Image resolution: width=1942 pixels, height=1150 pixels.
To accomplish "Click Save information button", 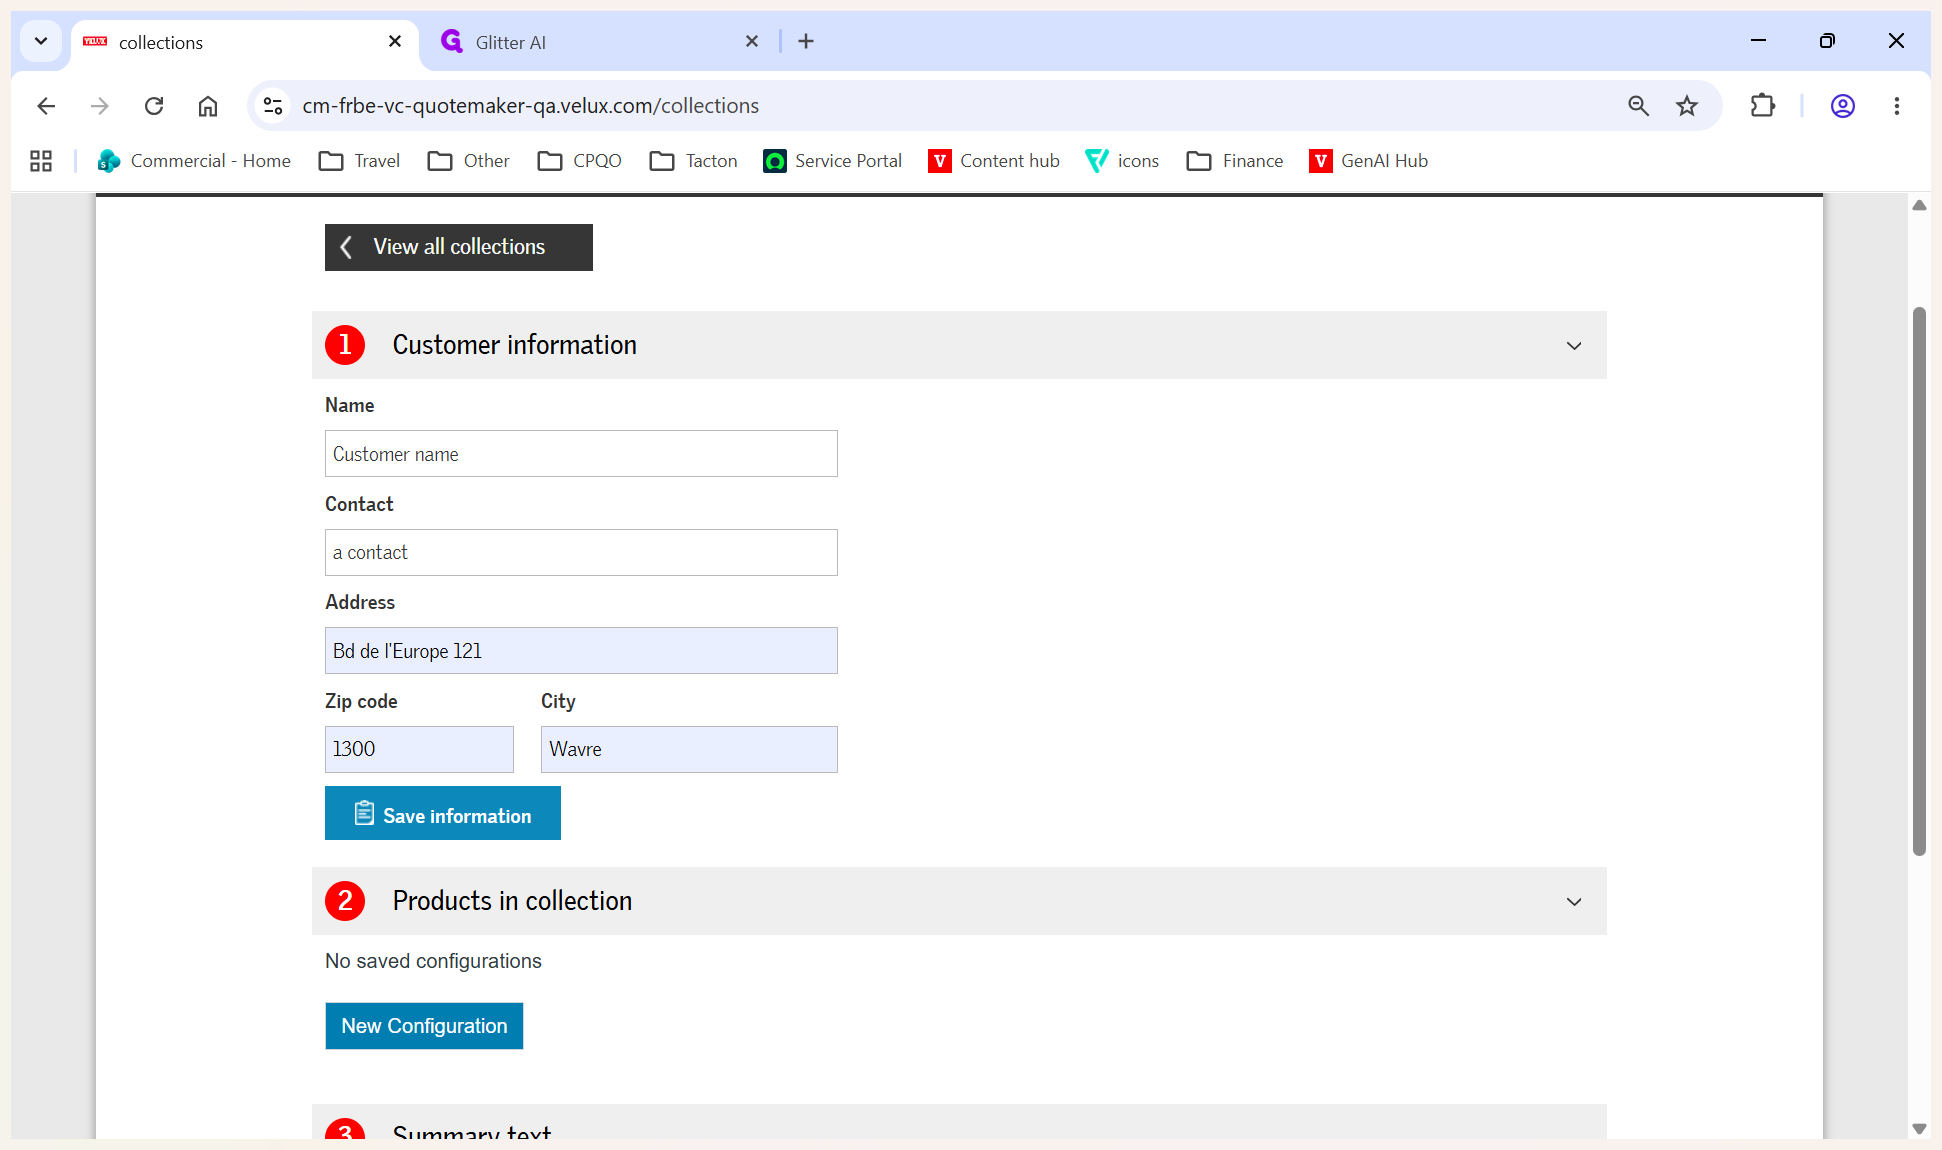I will [443, 813].
